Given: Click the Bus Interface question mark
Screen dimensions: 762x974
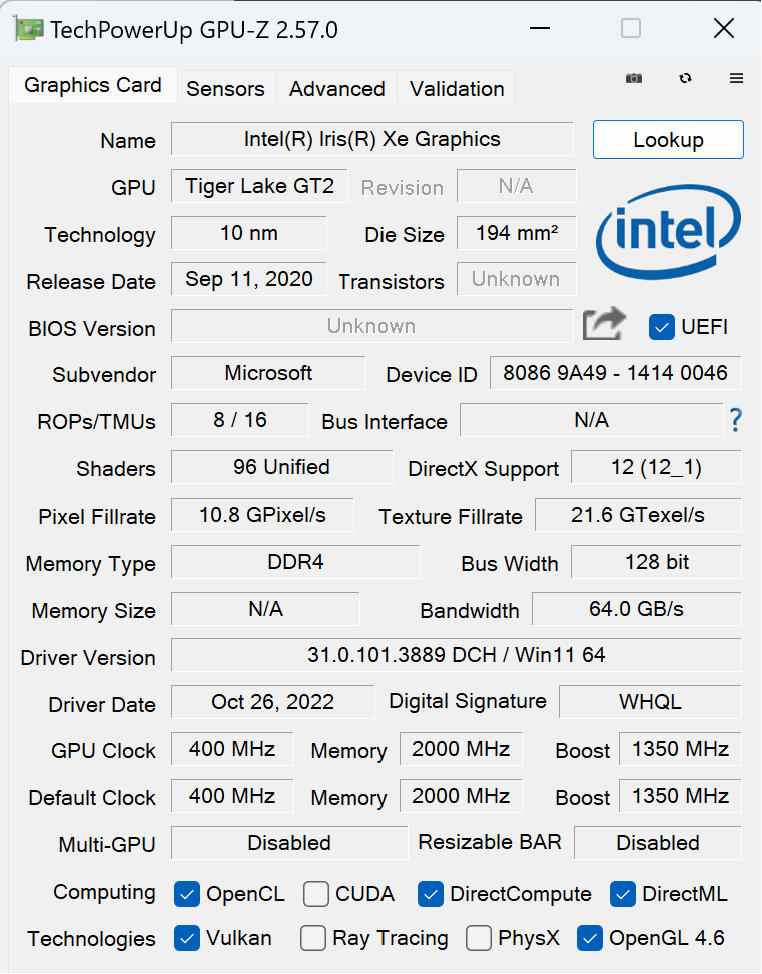Looking at the screenshot, I should pyautogui.click(x=735, y=420).
